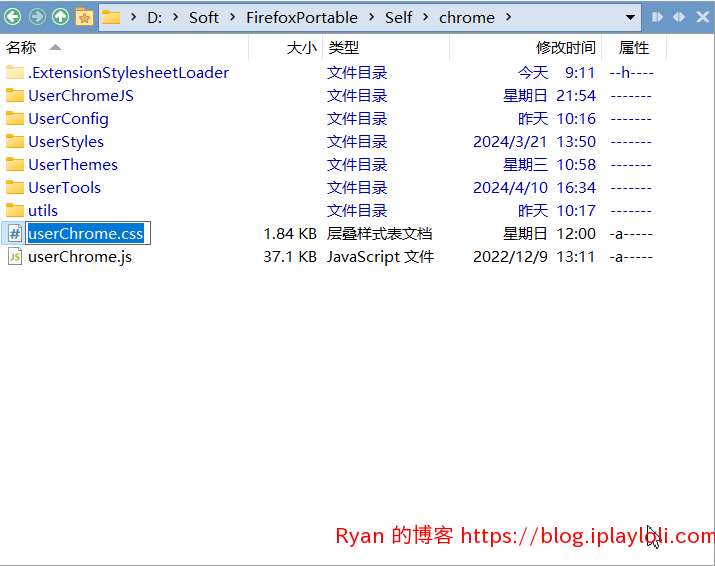Click the utils folder icon
The height and width of the screenshot is (566, 715).
(x=15, y=210)
